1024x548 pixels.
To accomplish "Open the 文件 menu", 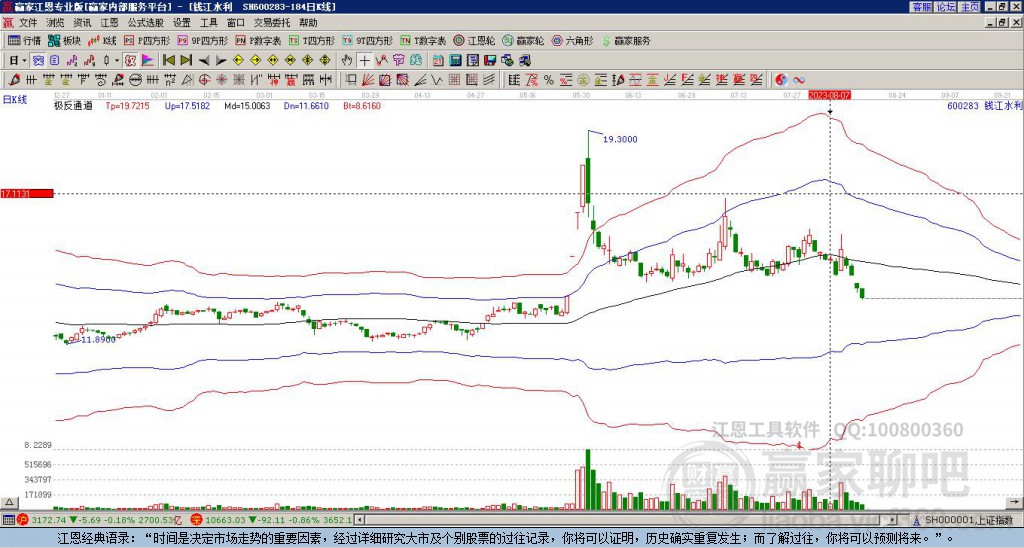I will (x=28, y=23).
